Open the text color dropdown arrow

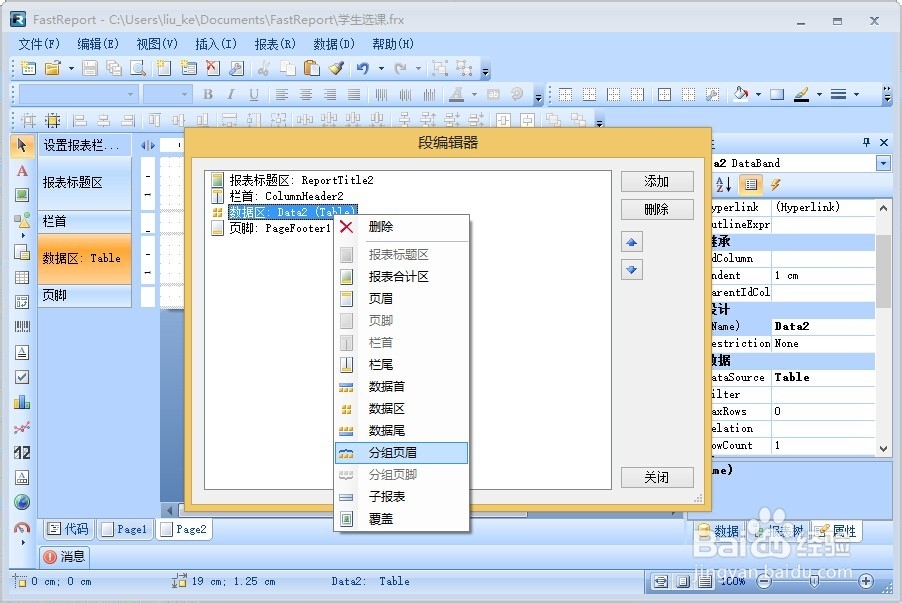pos(474,94)
